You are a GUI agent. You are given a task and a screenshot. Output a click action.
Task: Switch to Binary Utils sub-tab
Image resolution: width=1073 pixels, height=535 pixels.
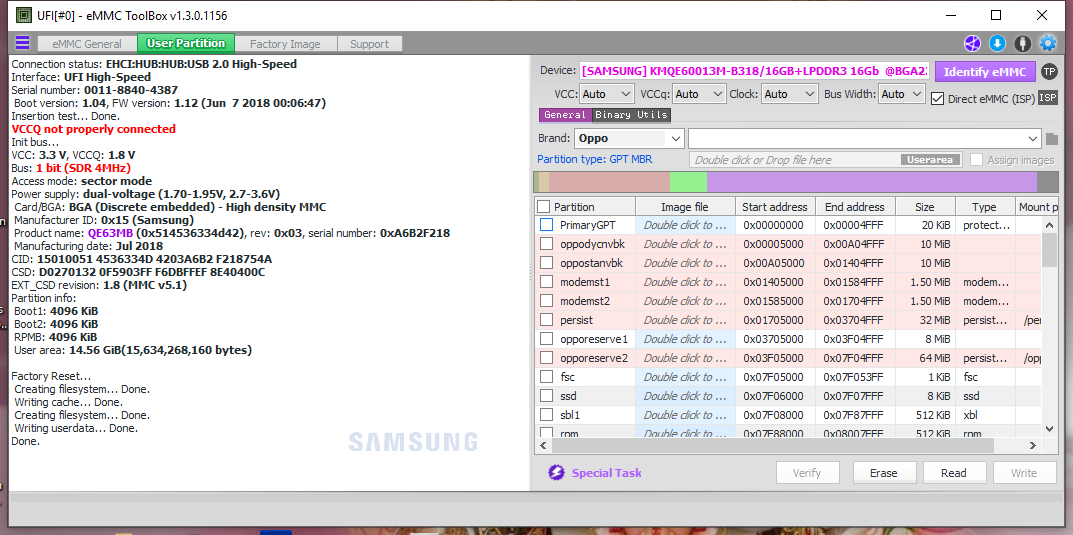coord(631,115)
